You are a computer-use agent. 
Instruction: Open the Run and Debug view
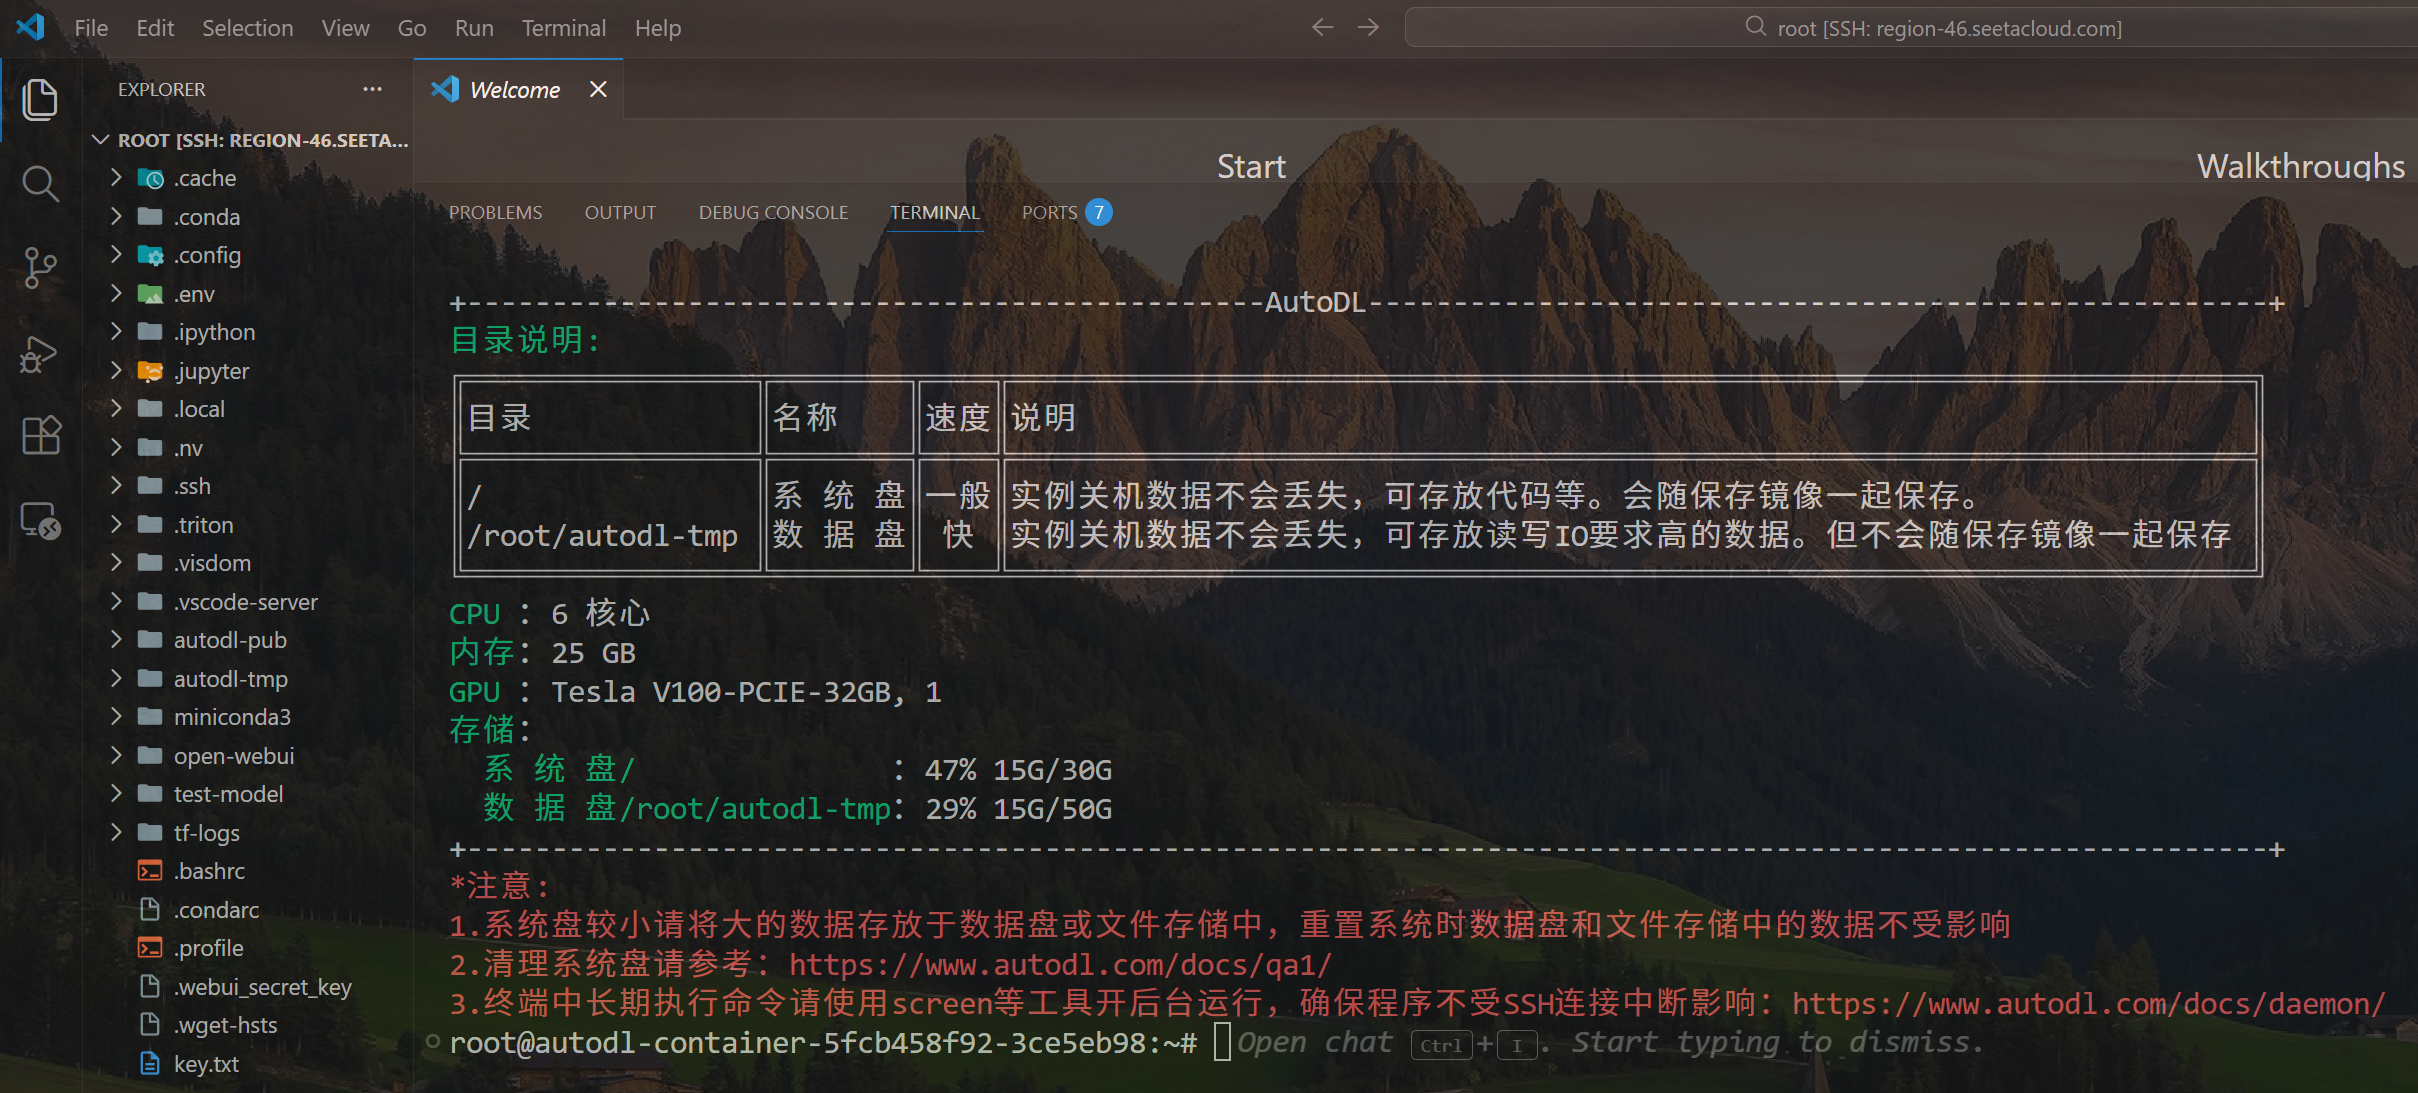click(x=40, y=353)
